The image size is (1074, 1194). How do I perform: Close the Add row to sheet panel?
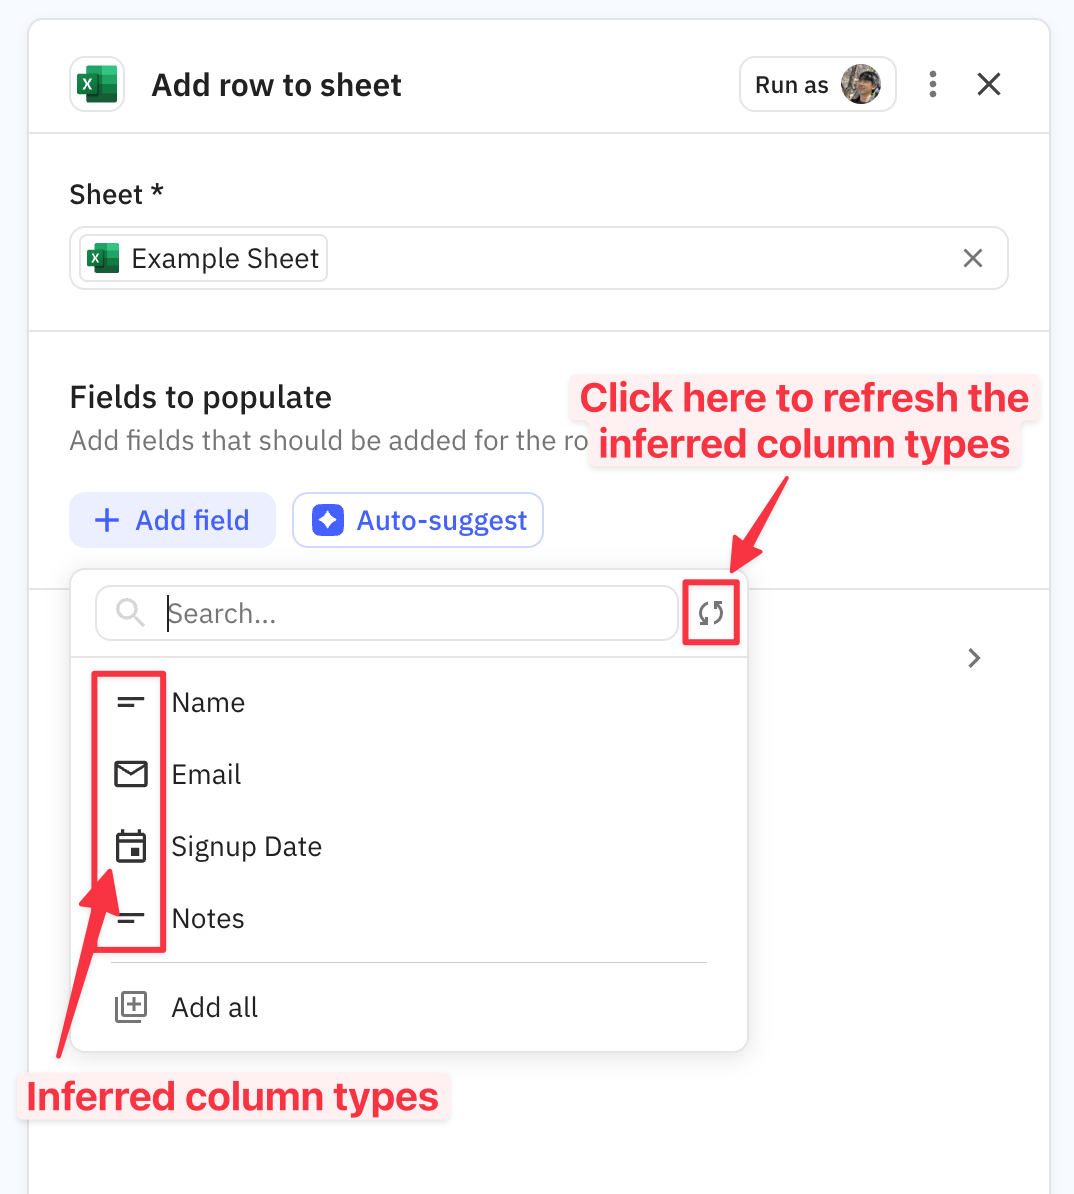[x=988, y=84]
